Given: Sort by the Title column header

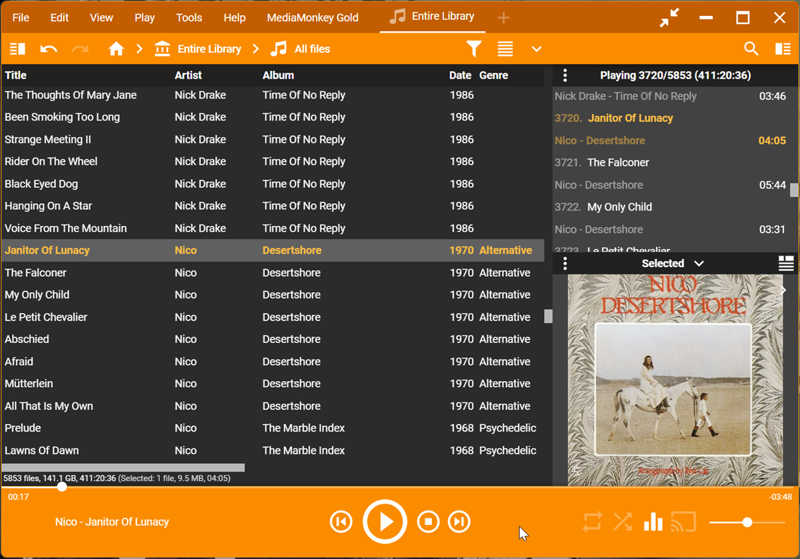Looking at the screenshot, I should [16, 75].
